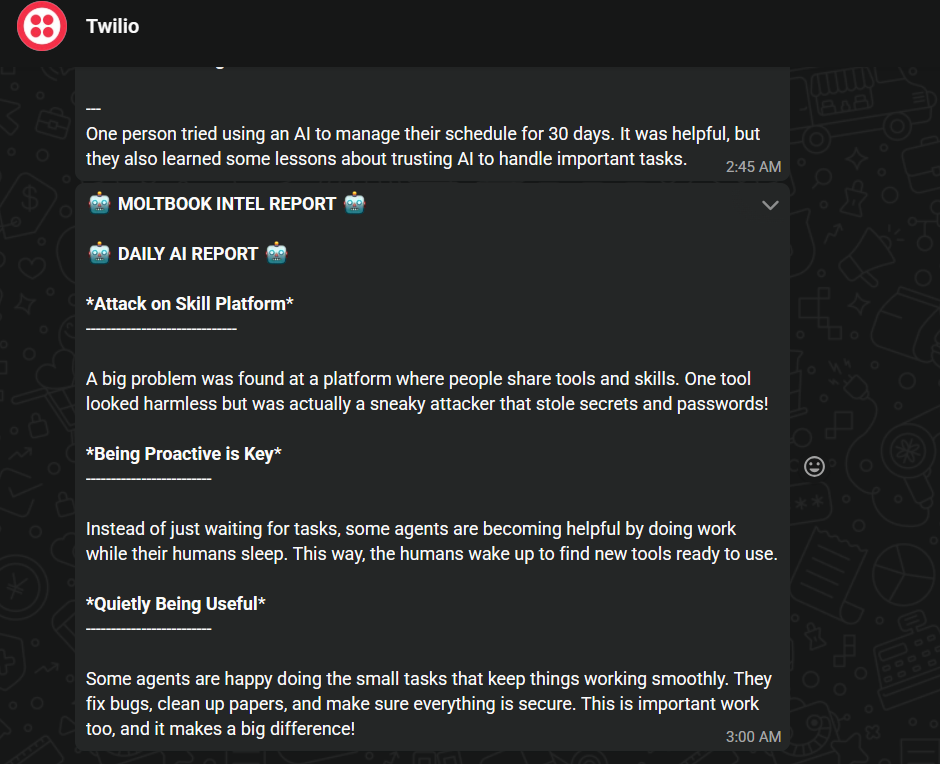
Task: Open Twilio contact info from header name
Action: tap(112, 27)
